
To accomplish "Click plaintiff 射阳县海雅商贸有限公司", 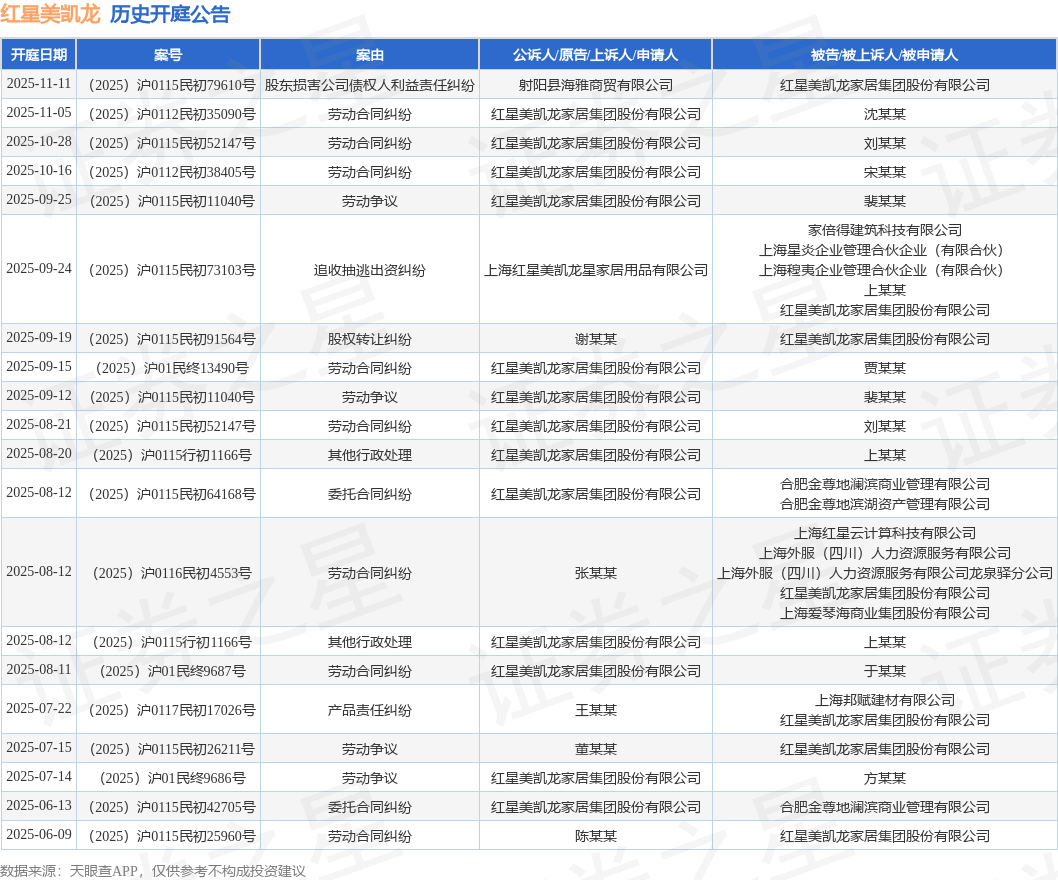I will pos(596,85).
